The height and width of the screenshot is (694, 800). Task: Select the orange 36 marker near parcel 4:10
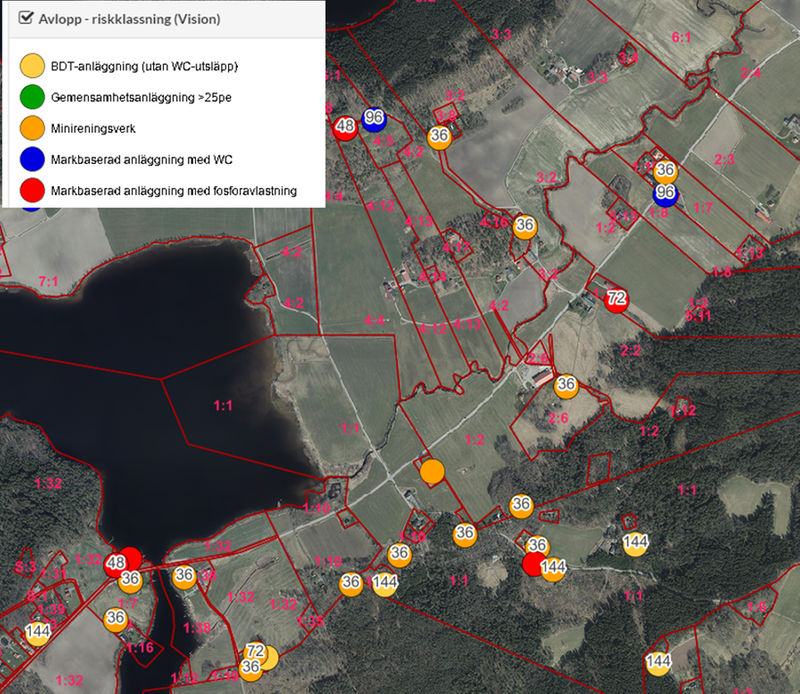point(524,226)
